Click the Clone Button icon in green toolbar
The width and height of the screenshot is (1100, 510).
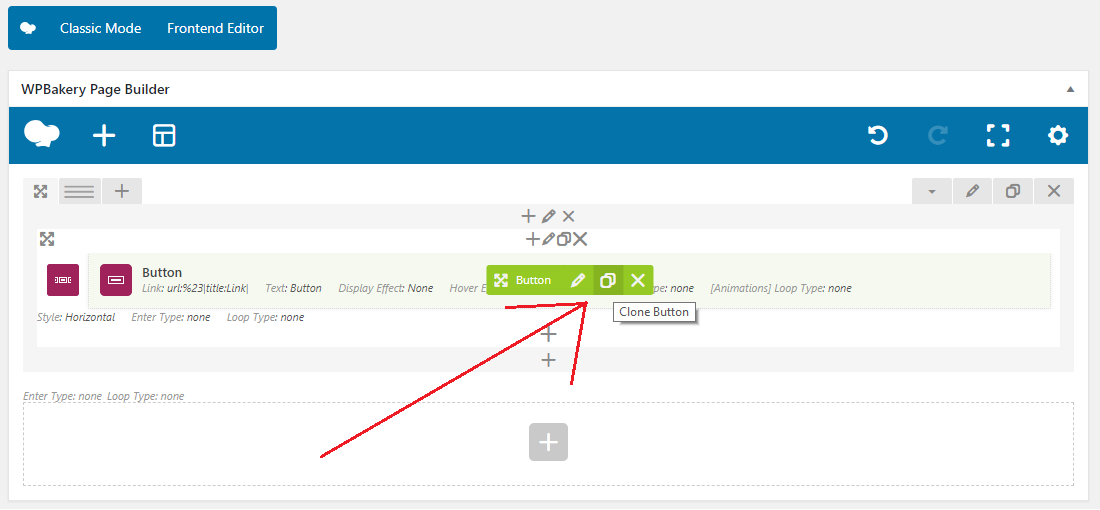tap(608, 281)
